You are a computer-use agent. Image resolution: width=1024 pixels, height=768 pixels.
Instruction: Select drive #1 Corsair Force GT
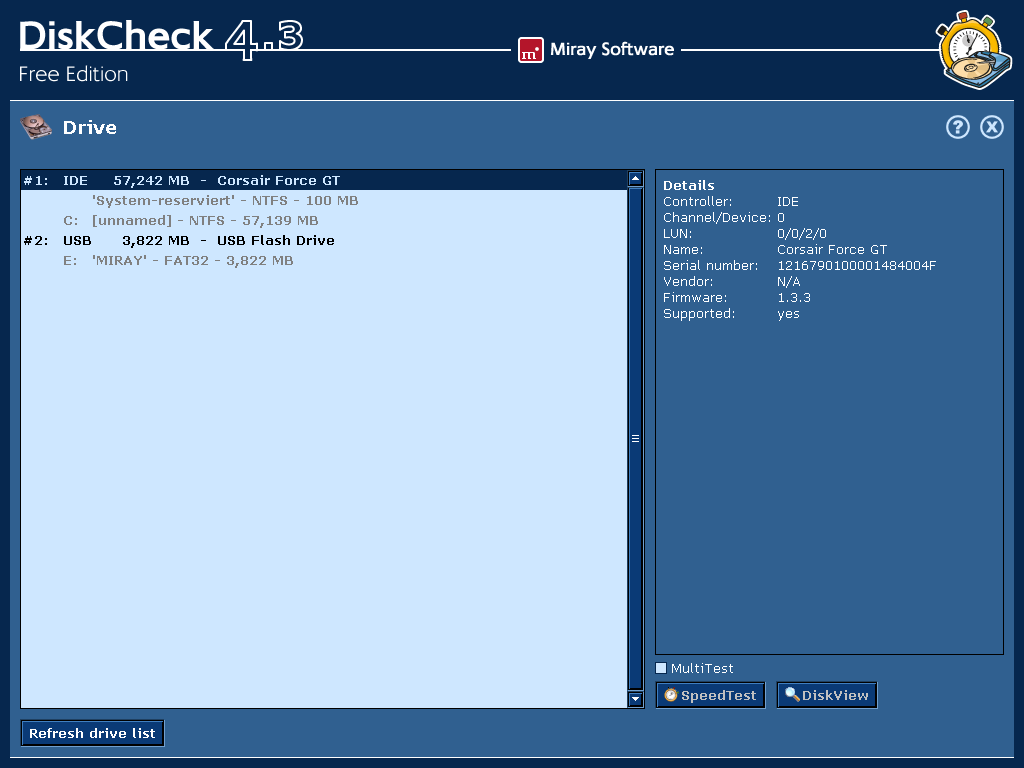[x=200, y=181]
